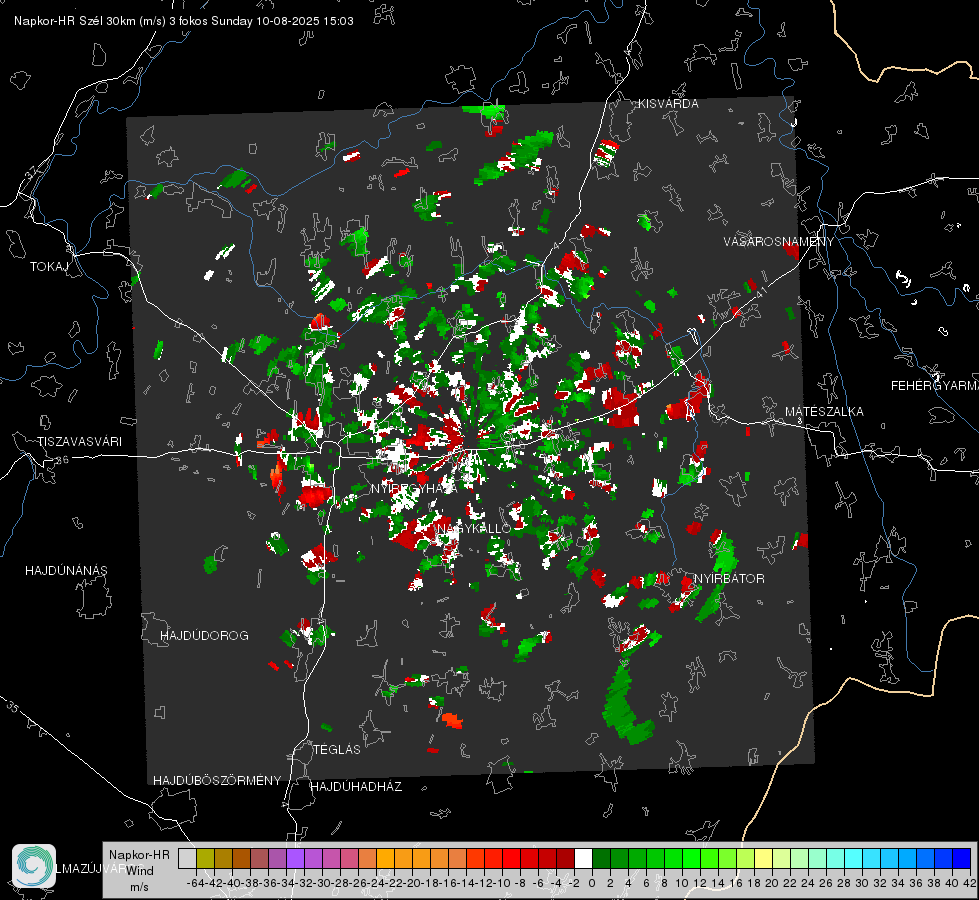Click the NAGYKÁLLÓ town label
Screen dimensions: 979x900
click(x=474, y=529)
